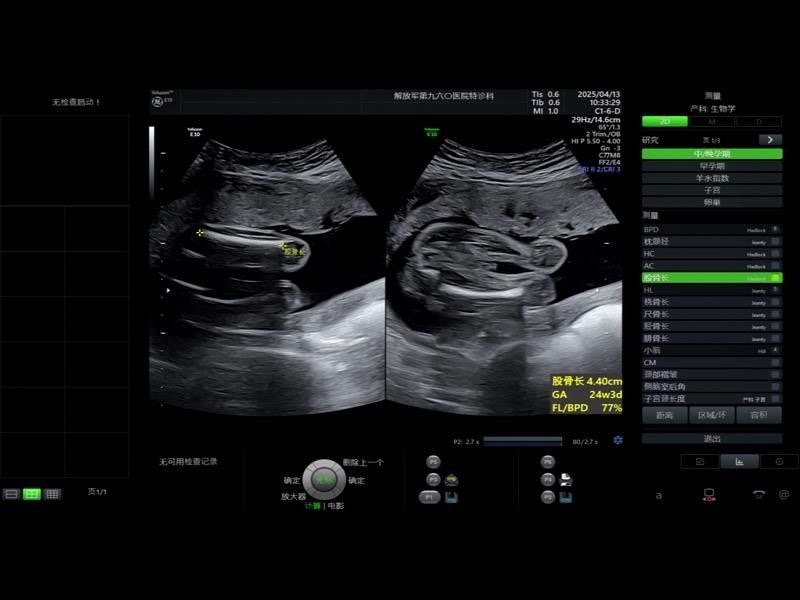Click the 电影 trackball mode label

point(336,506)
